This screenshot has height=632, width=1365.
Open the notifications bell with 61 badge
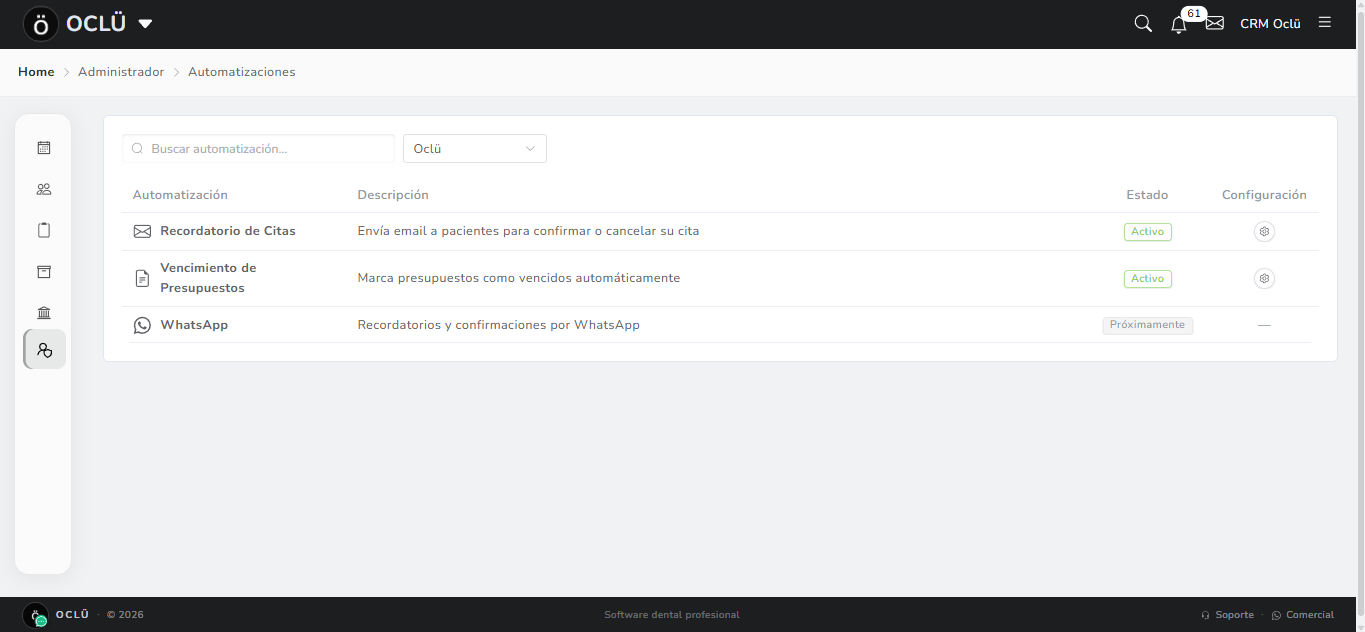(1179, 24)
